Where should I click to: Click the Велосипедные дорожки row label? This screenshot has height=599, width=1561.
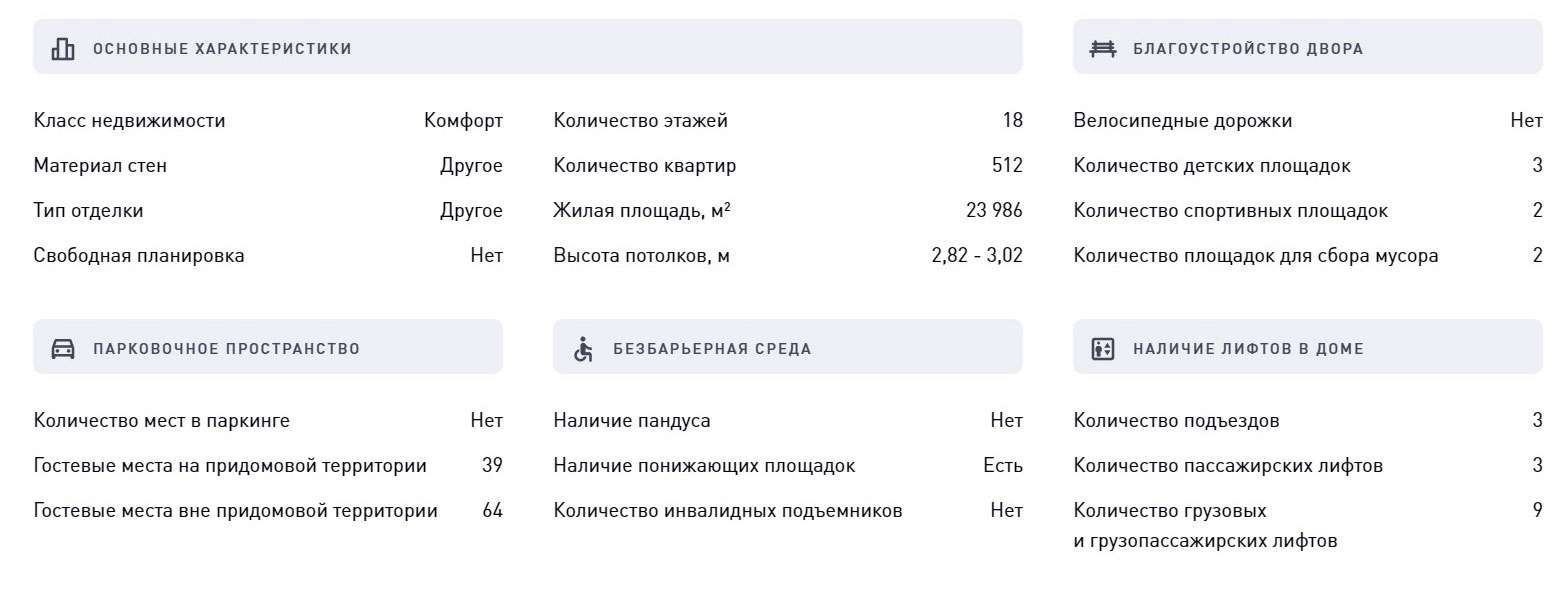point(1183,121)
